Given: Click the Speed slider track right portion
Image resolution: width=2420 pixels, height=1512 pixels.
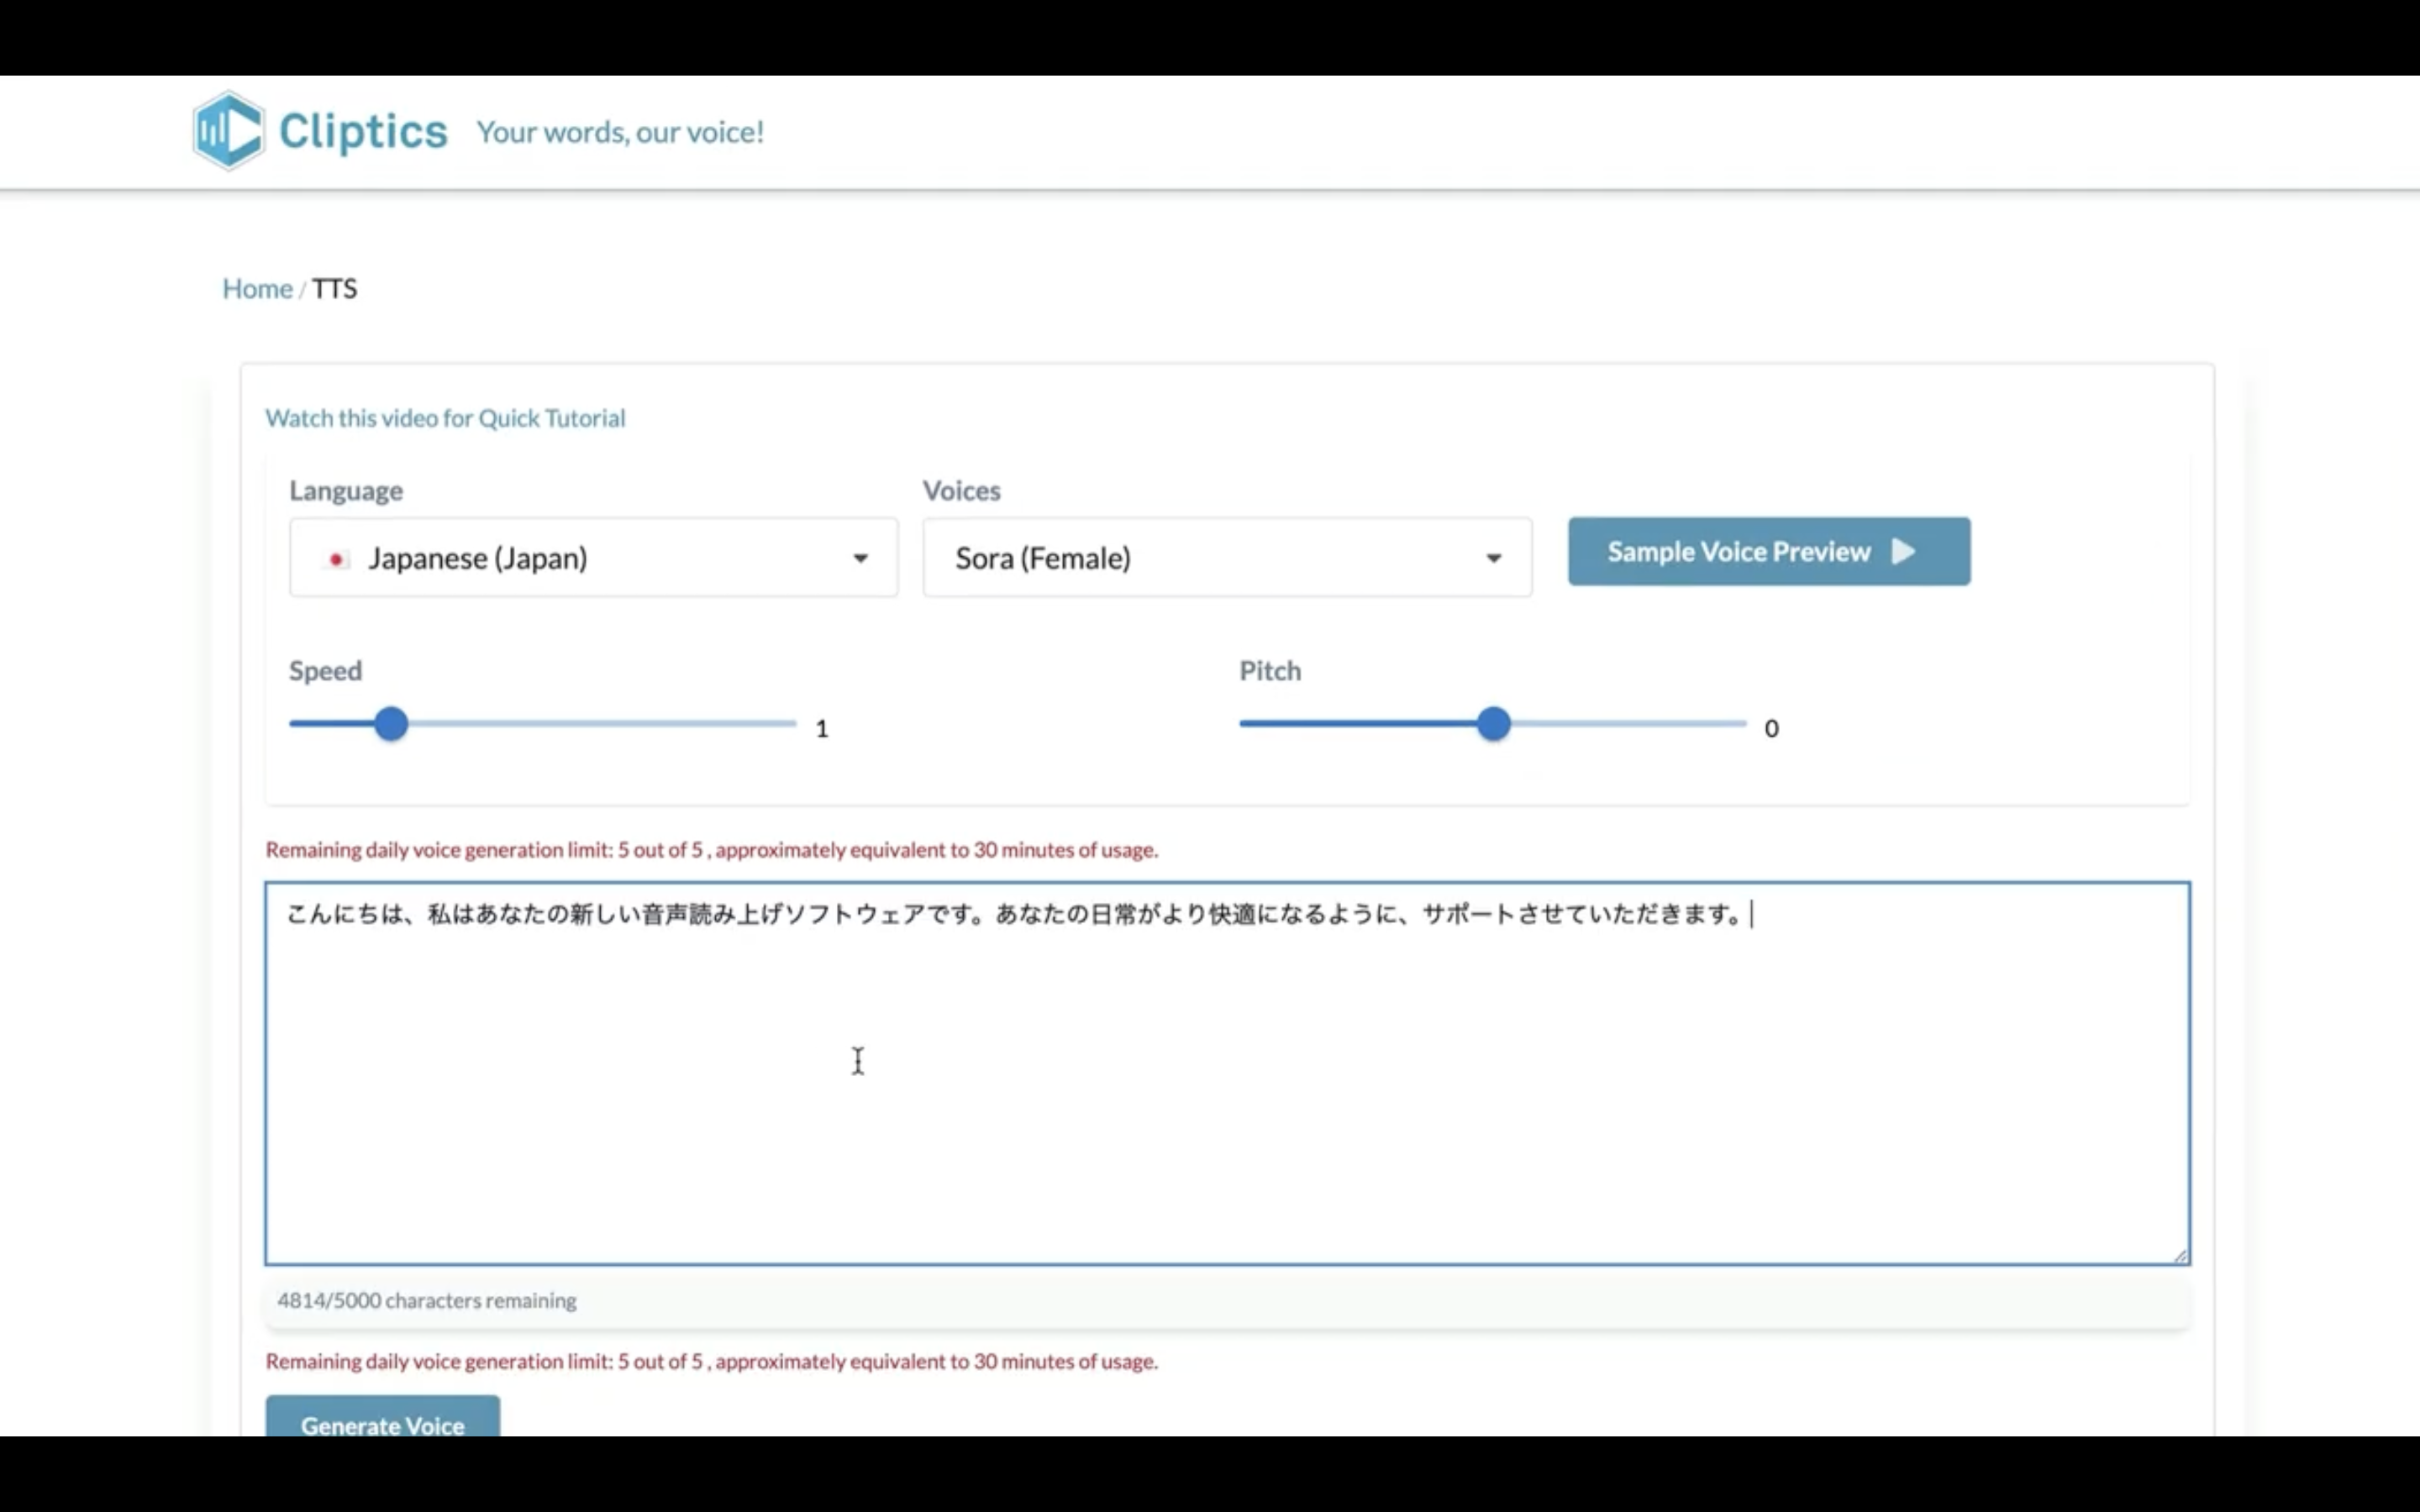Looking at the screenshot, I should [602, 723].
